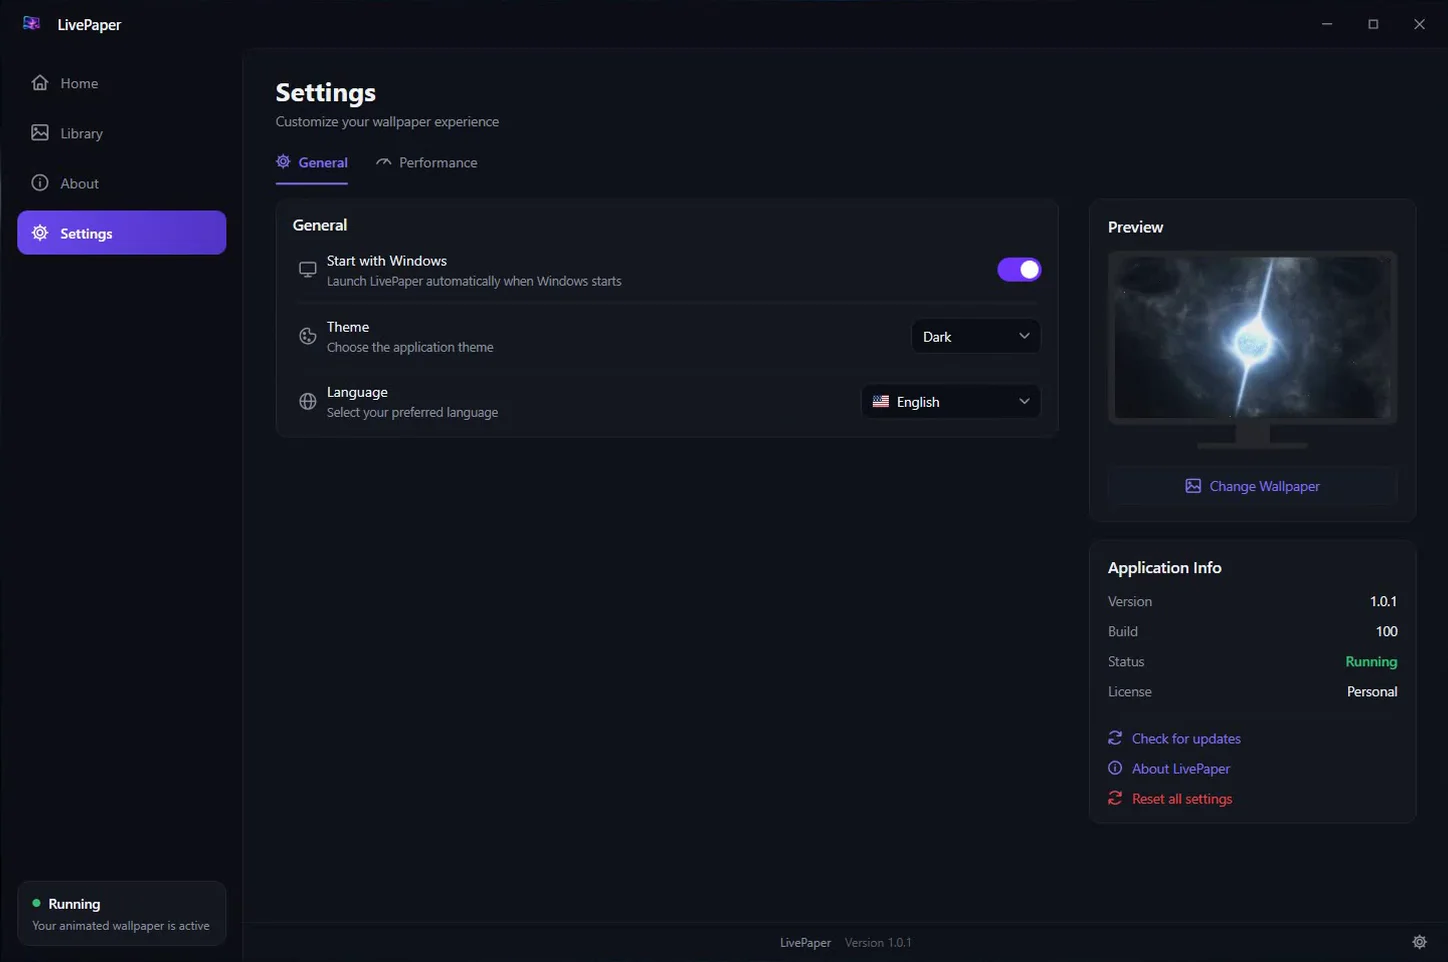
Task: Maximize the LivePaper window
Action: 1373,24
